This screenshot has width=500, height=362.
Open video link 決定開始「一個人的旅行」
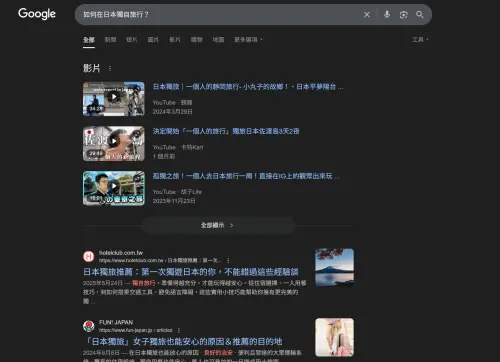(226, 131)
